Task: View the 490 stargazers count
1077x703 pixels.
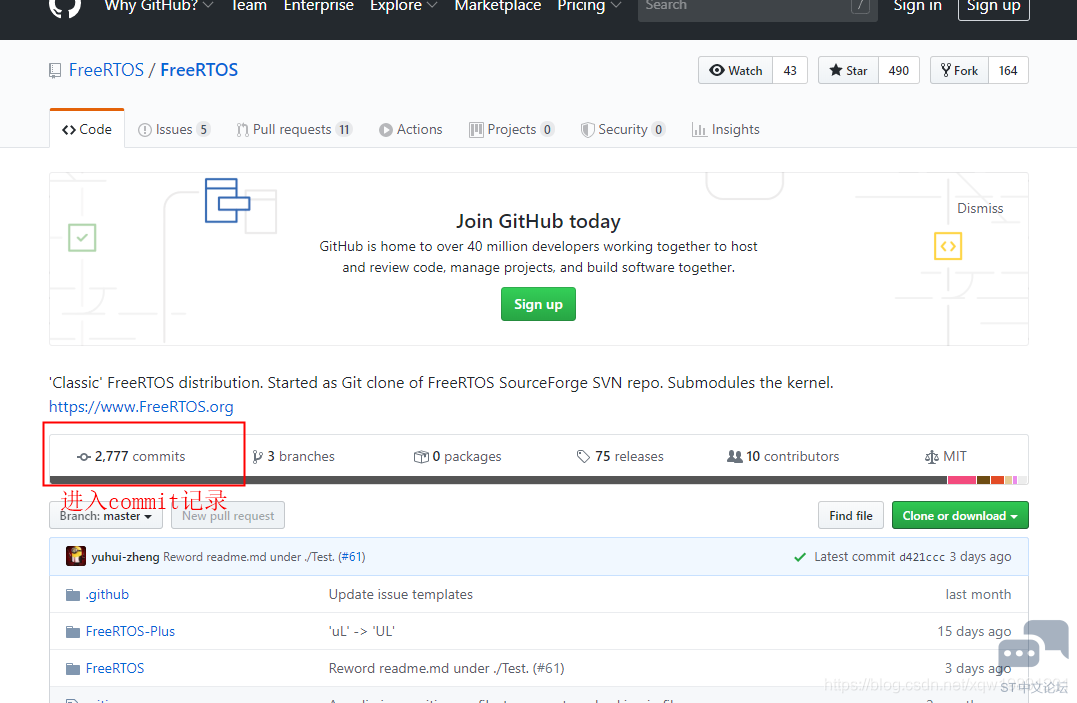Action: [x=898, y=70]
